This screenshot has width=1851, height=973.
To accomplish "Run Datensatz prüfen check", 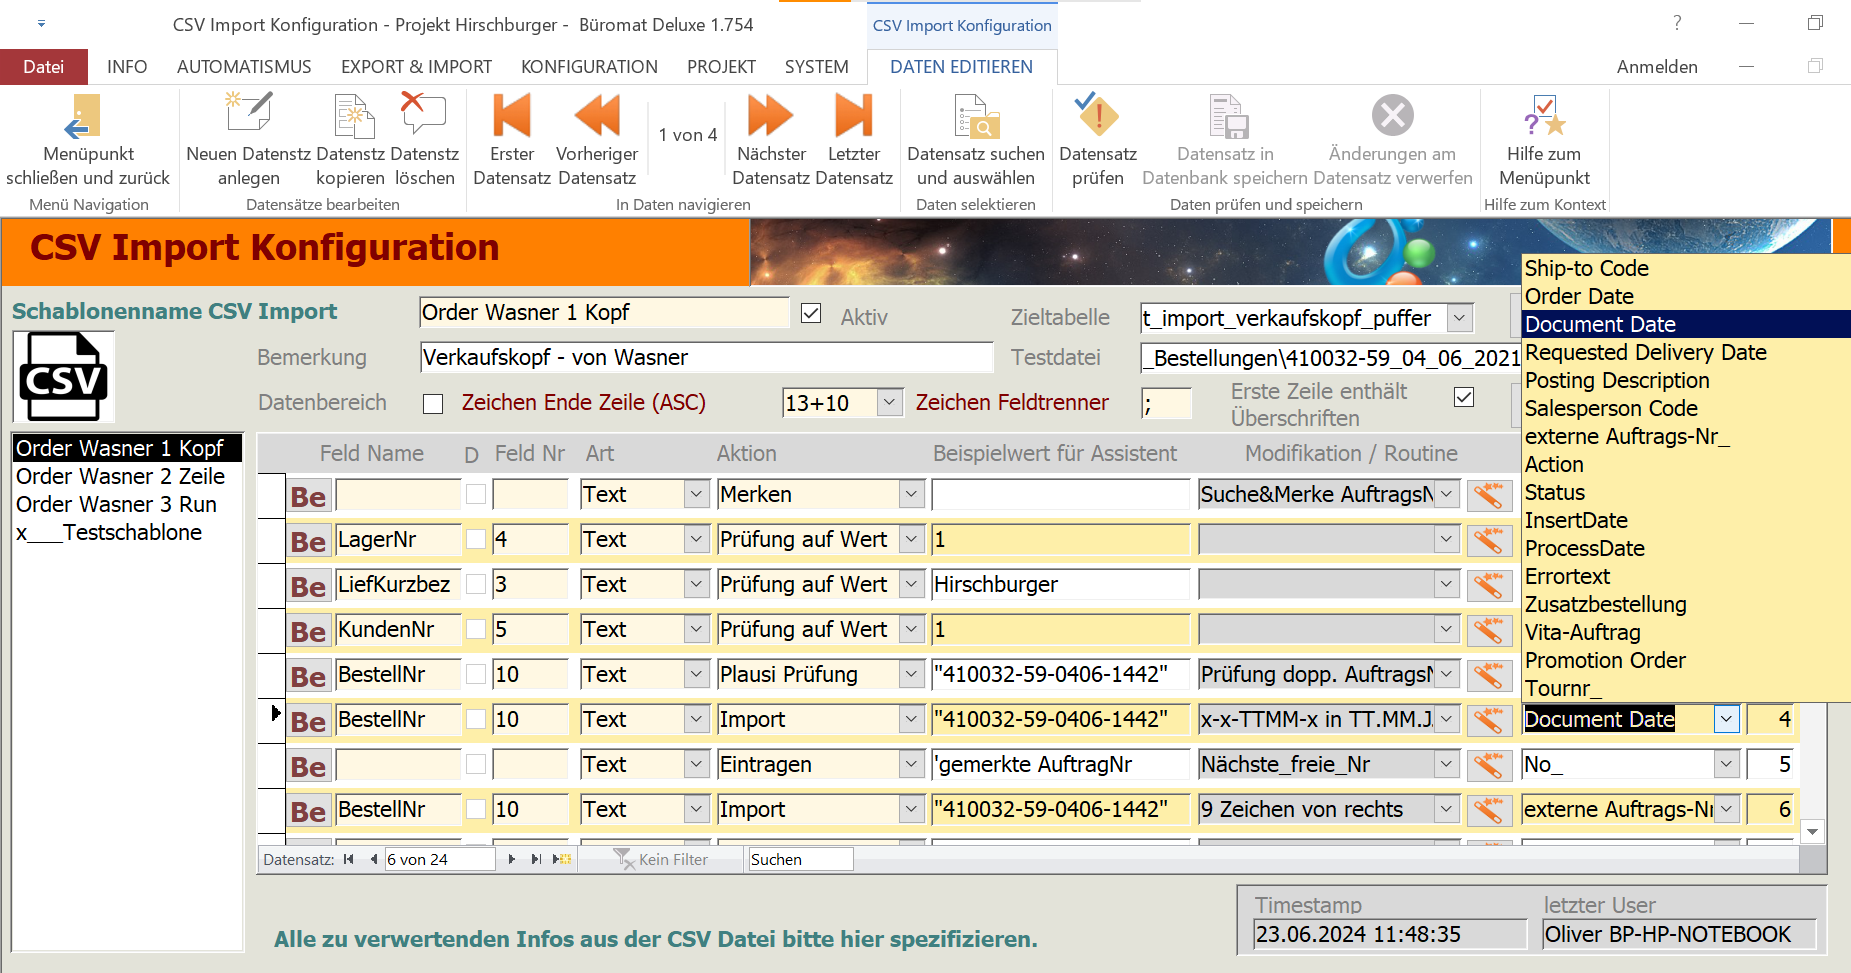I will tap(1097, 116).
